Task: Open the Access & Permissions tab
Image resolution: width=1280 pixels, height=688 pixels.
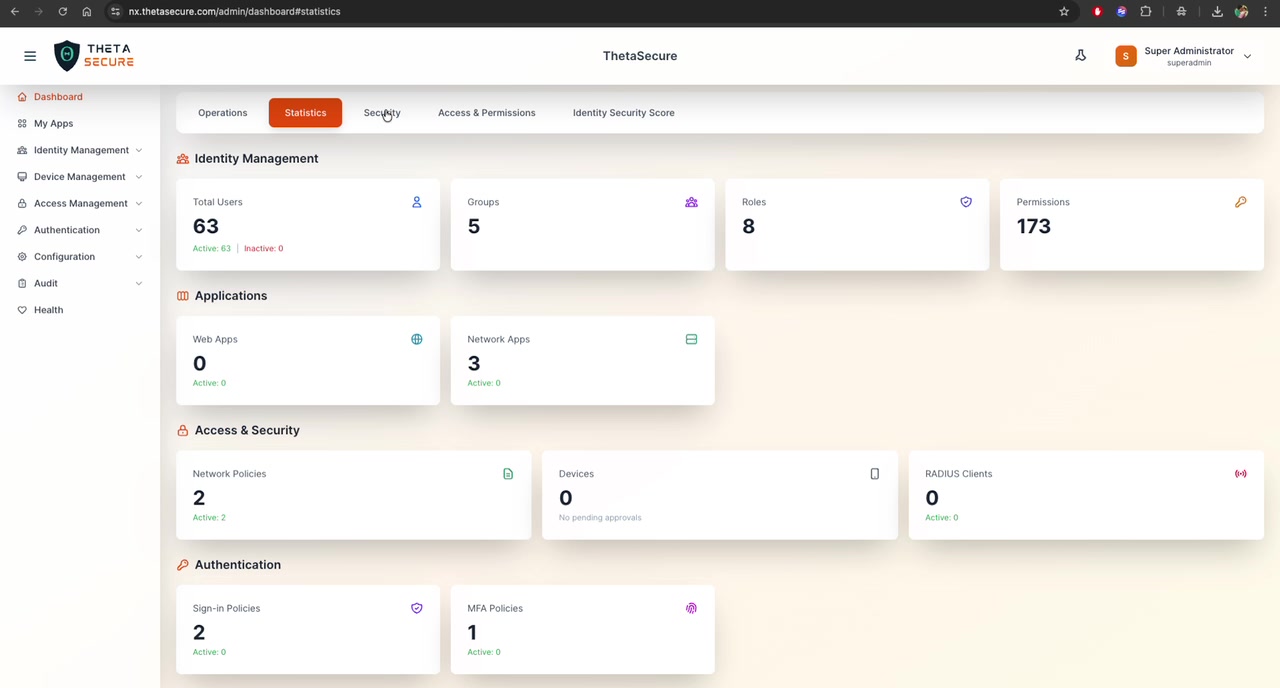Action: coord(486,113)
